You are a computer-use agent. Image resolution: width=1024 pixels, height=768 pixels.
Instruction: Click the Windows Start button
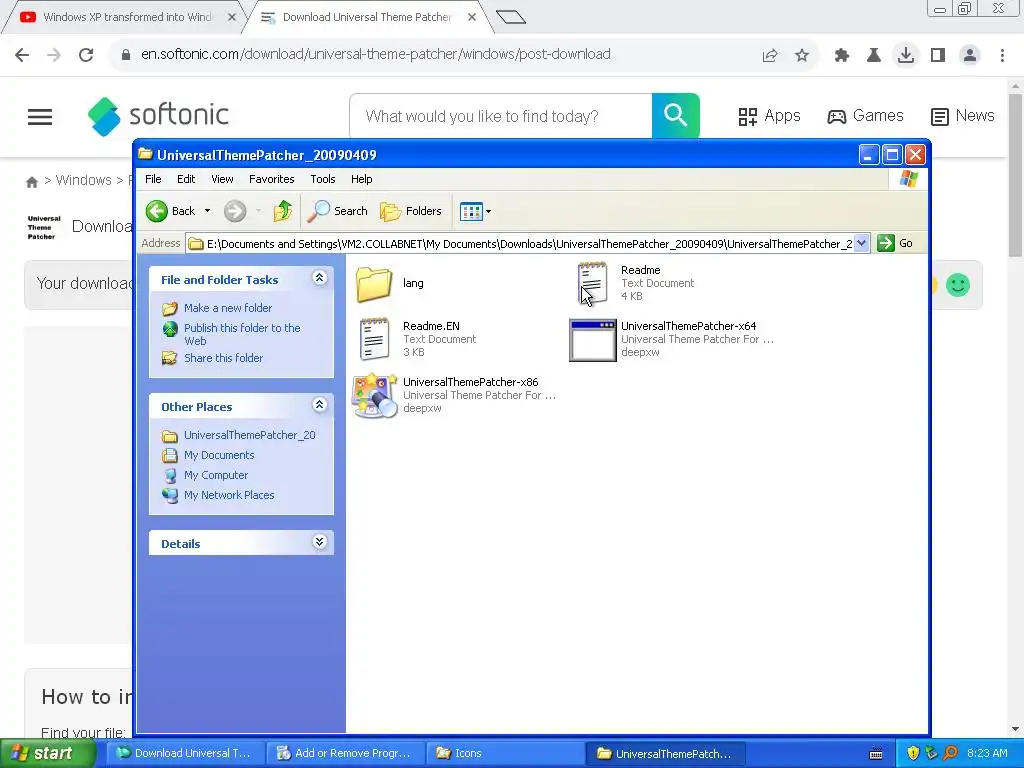pos(47,754)
